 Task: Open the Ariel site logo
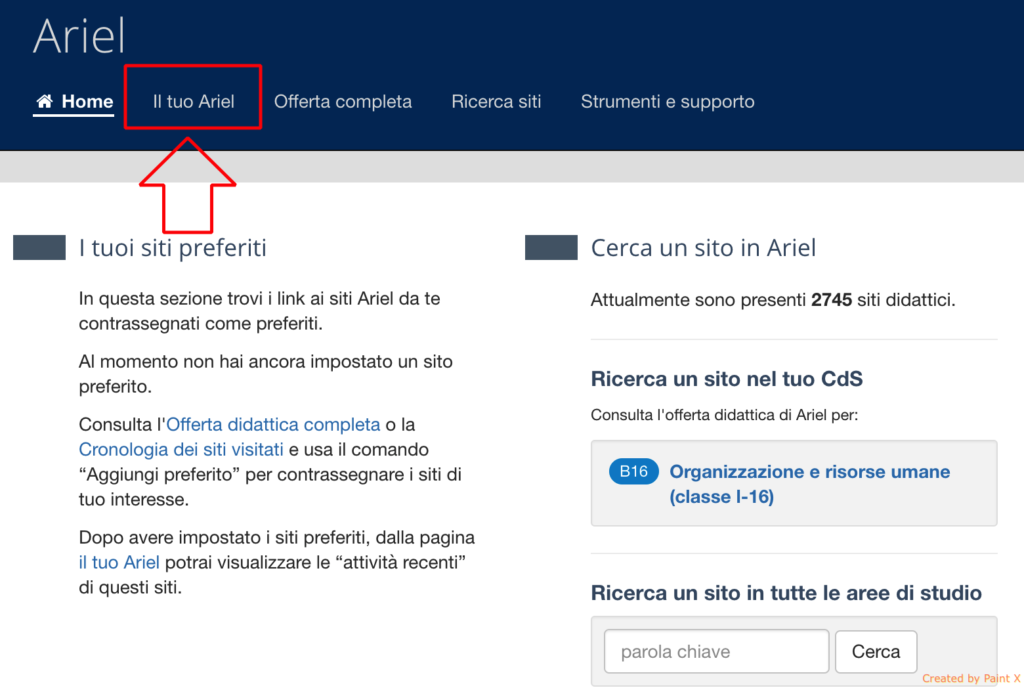click(x=79, y=35)
